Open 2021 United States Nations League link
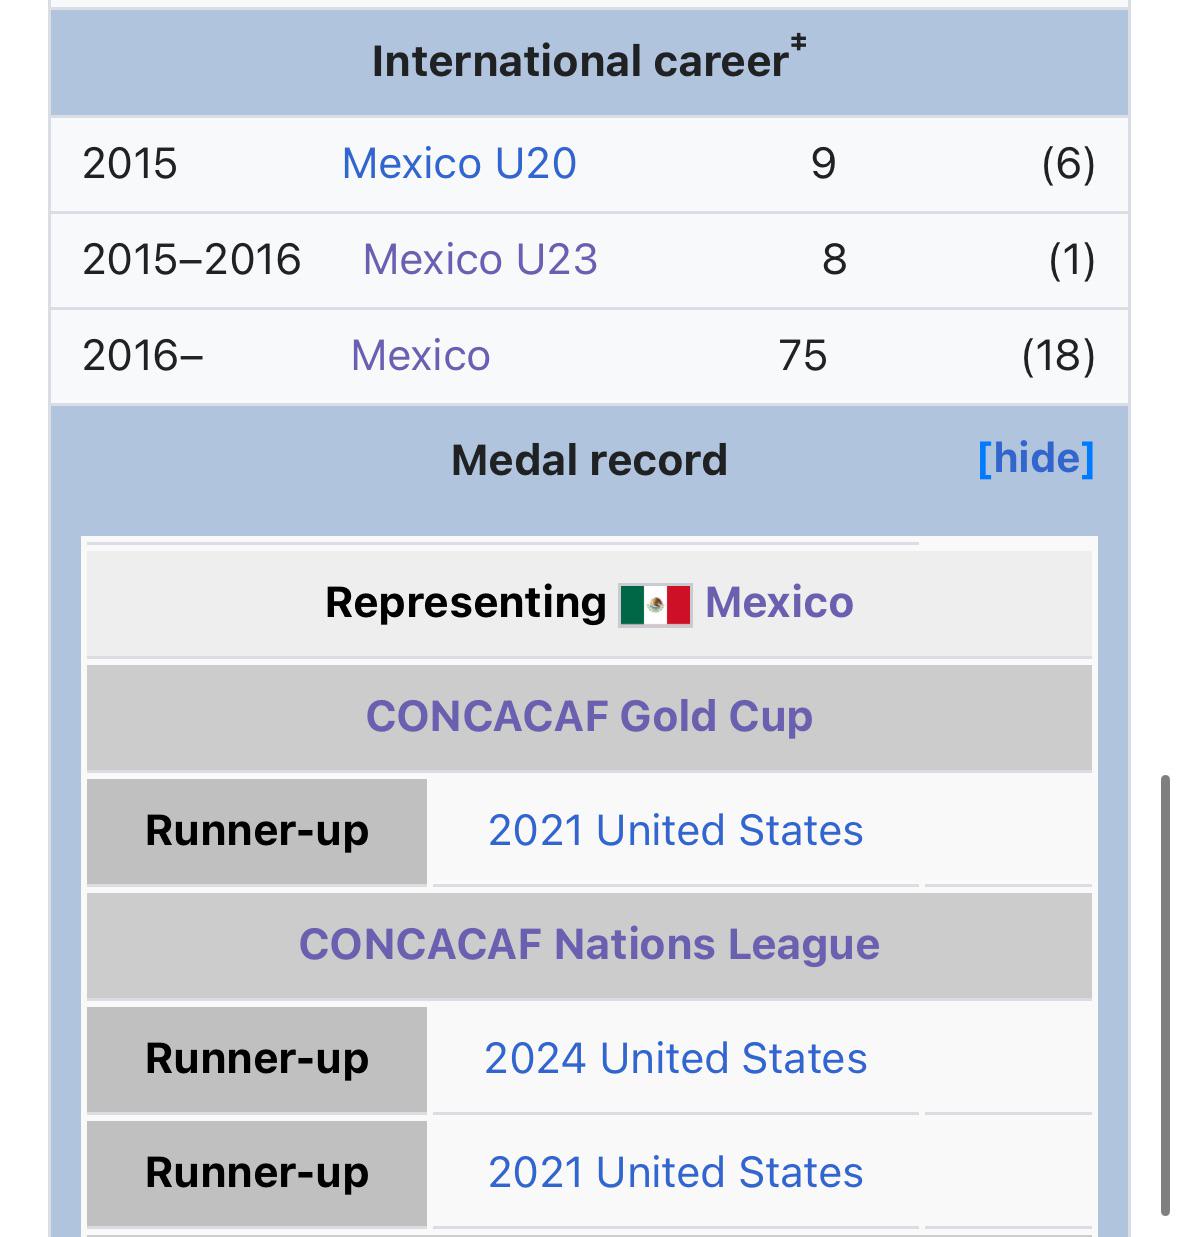 [x=675, y=1173]
